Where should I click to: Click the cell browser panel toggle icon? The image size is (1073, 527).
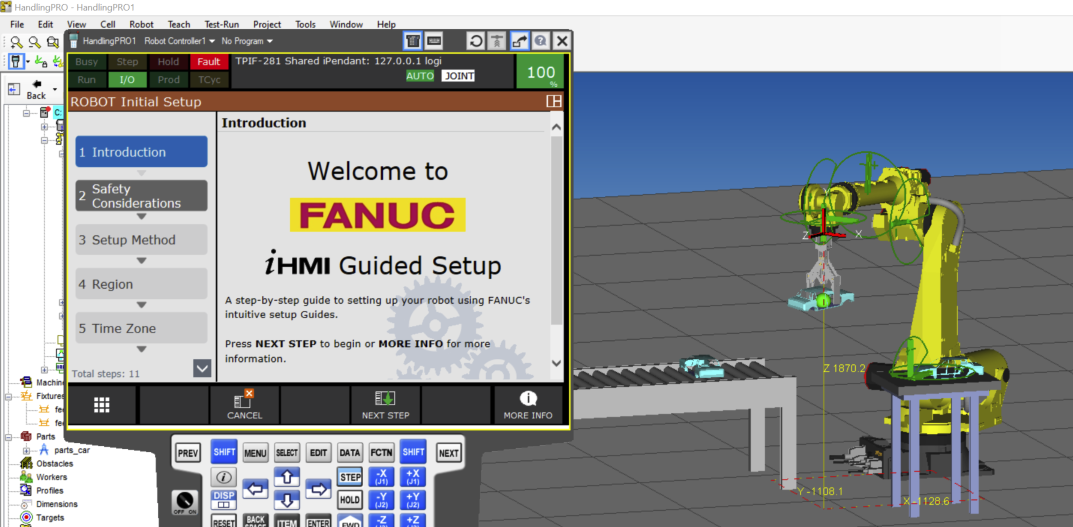click(x=14, y=90)
